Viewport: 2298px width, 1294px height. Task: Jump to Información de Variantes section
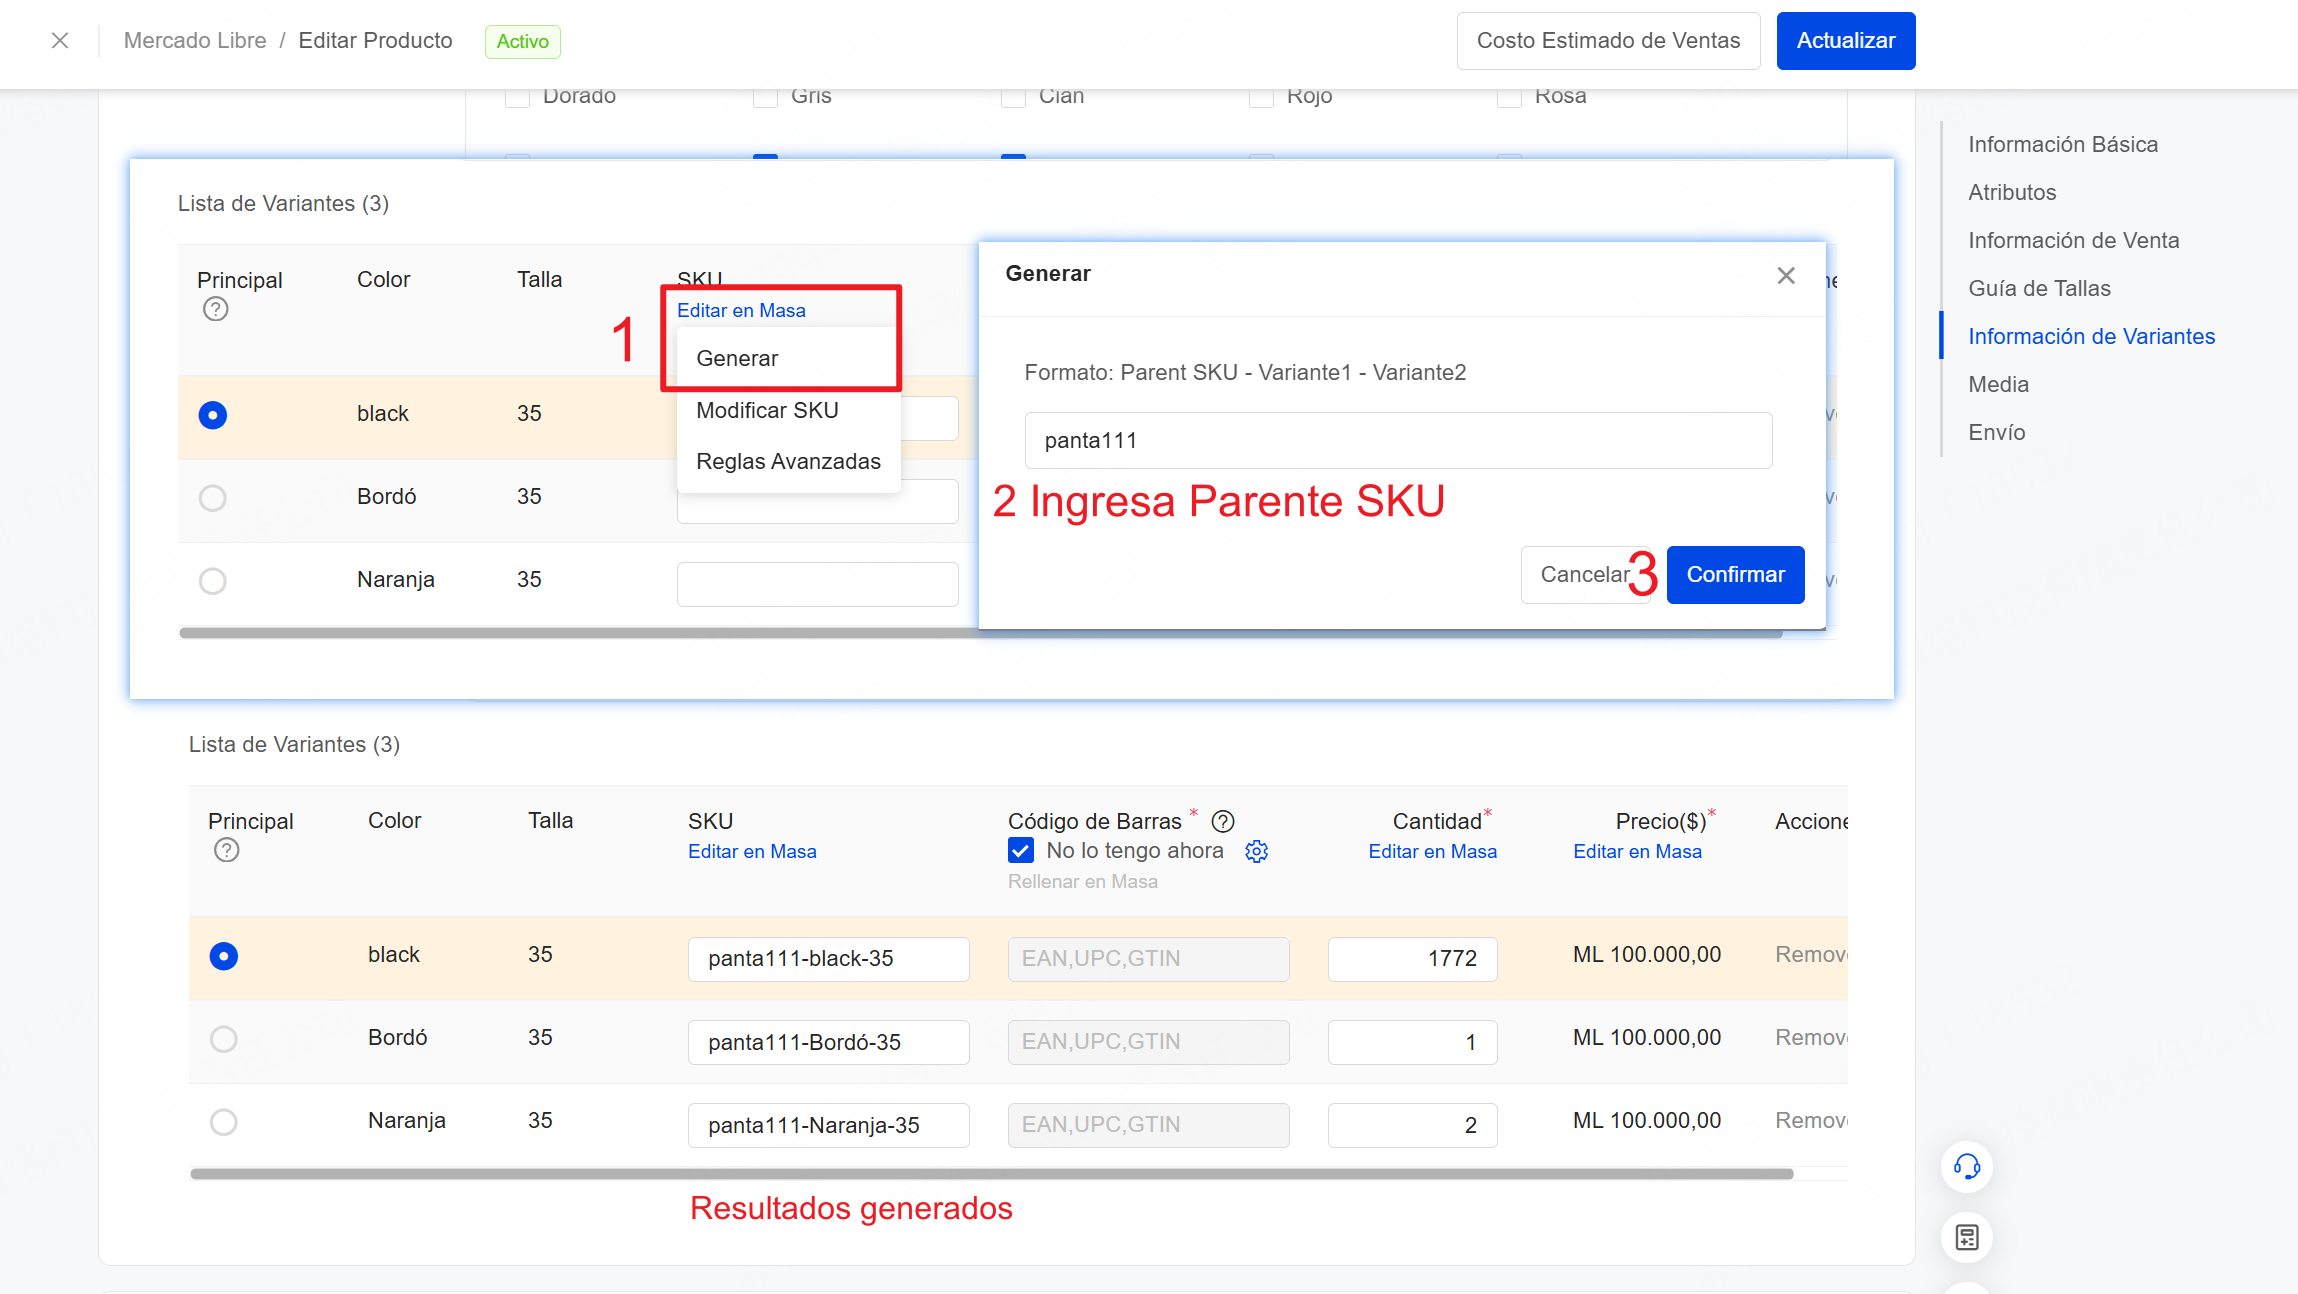point(2091,336)
